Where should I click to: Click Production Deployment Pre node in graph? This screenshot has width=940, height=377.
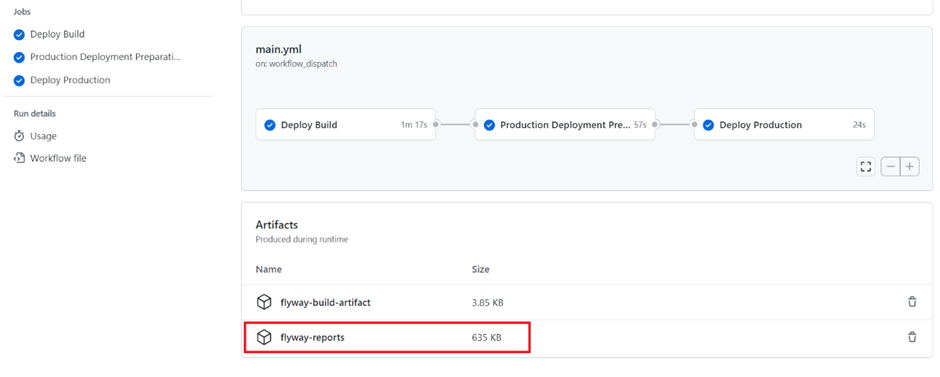[x=565, y=125]
